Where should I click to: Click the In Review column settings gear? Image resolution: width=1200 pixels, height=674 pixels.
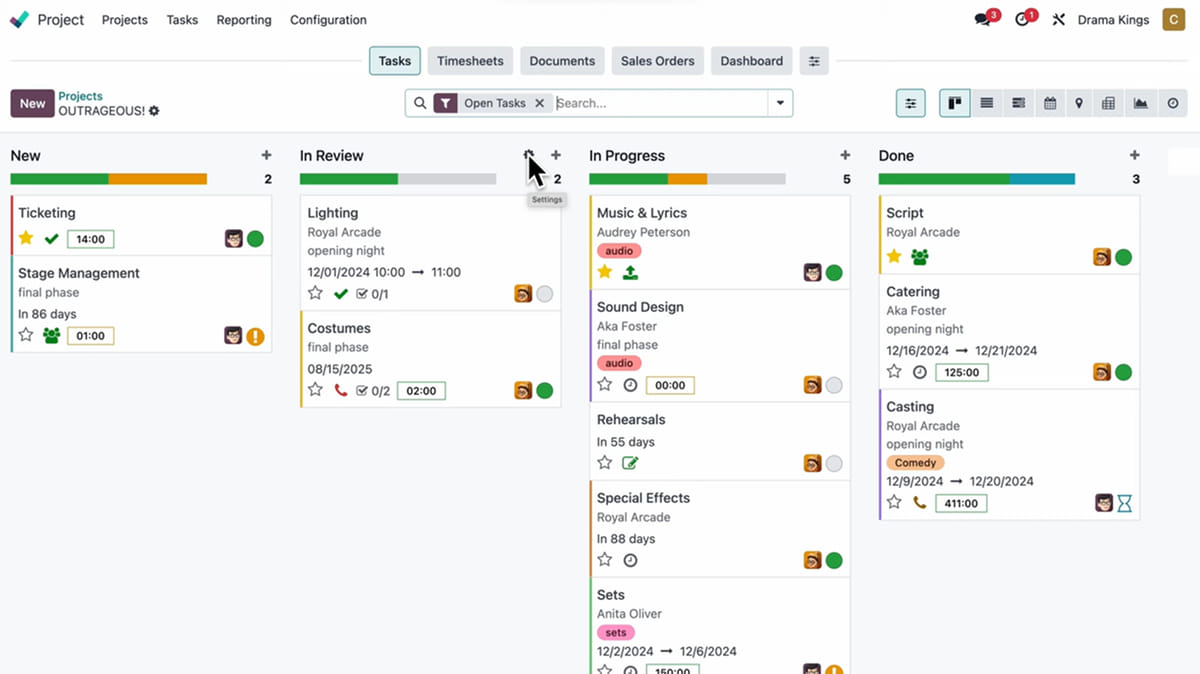(x=529, y=155)
